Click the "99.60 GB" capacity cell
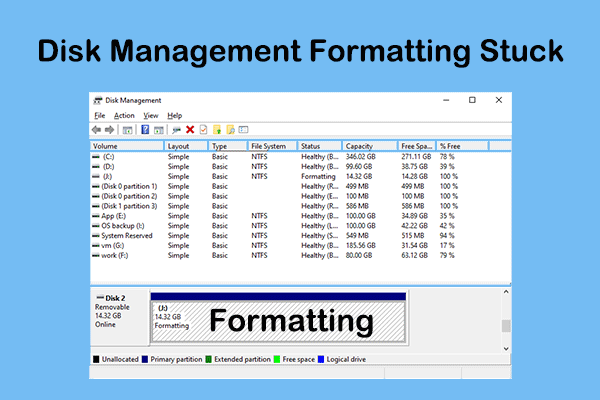The height and width of the screenshot is (400, 600). (x=359, y=167)
